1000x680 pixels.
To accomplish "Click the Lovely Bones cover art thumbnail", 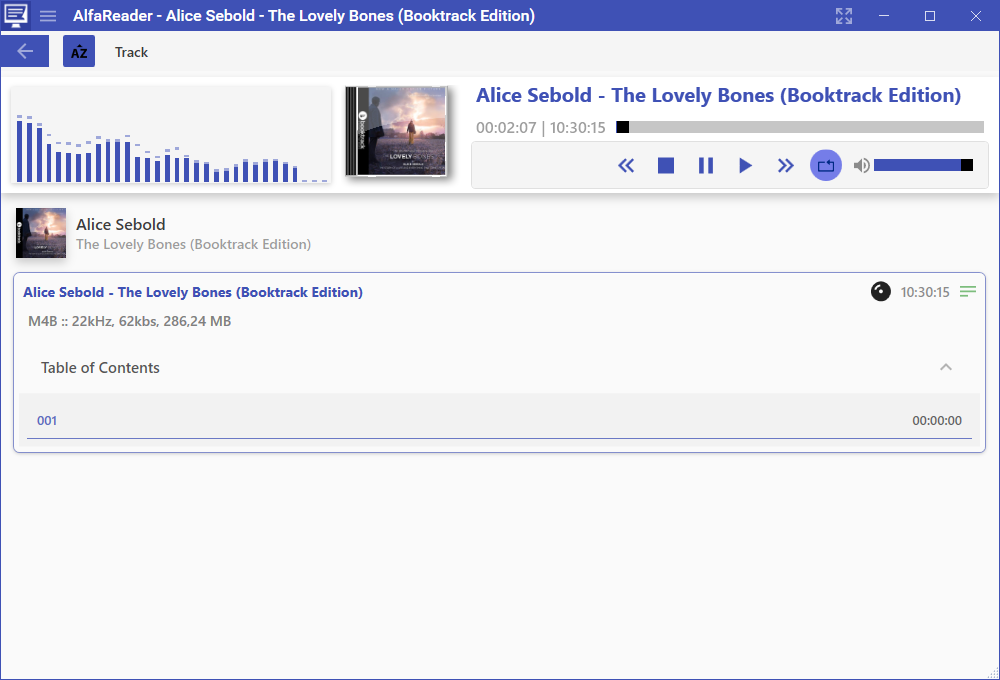I will point(395,130).
